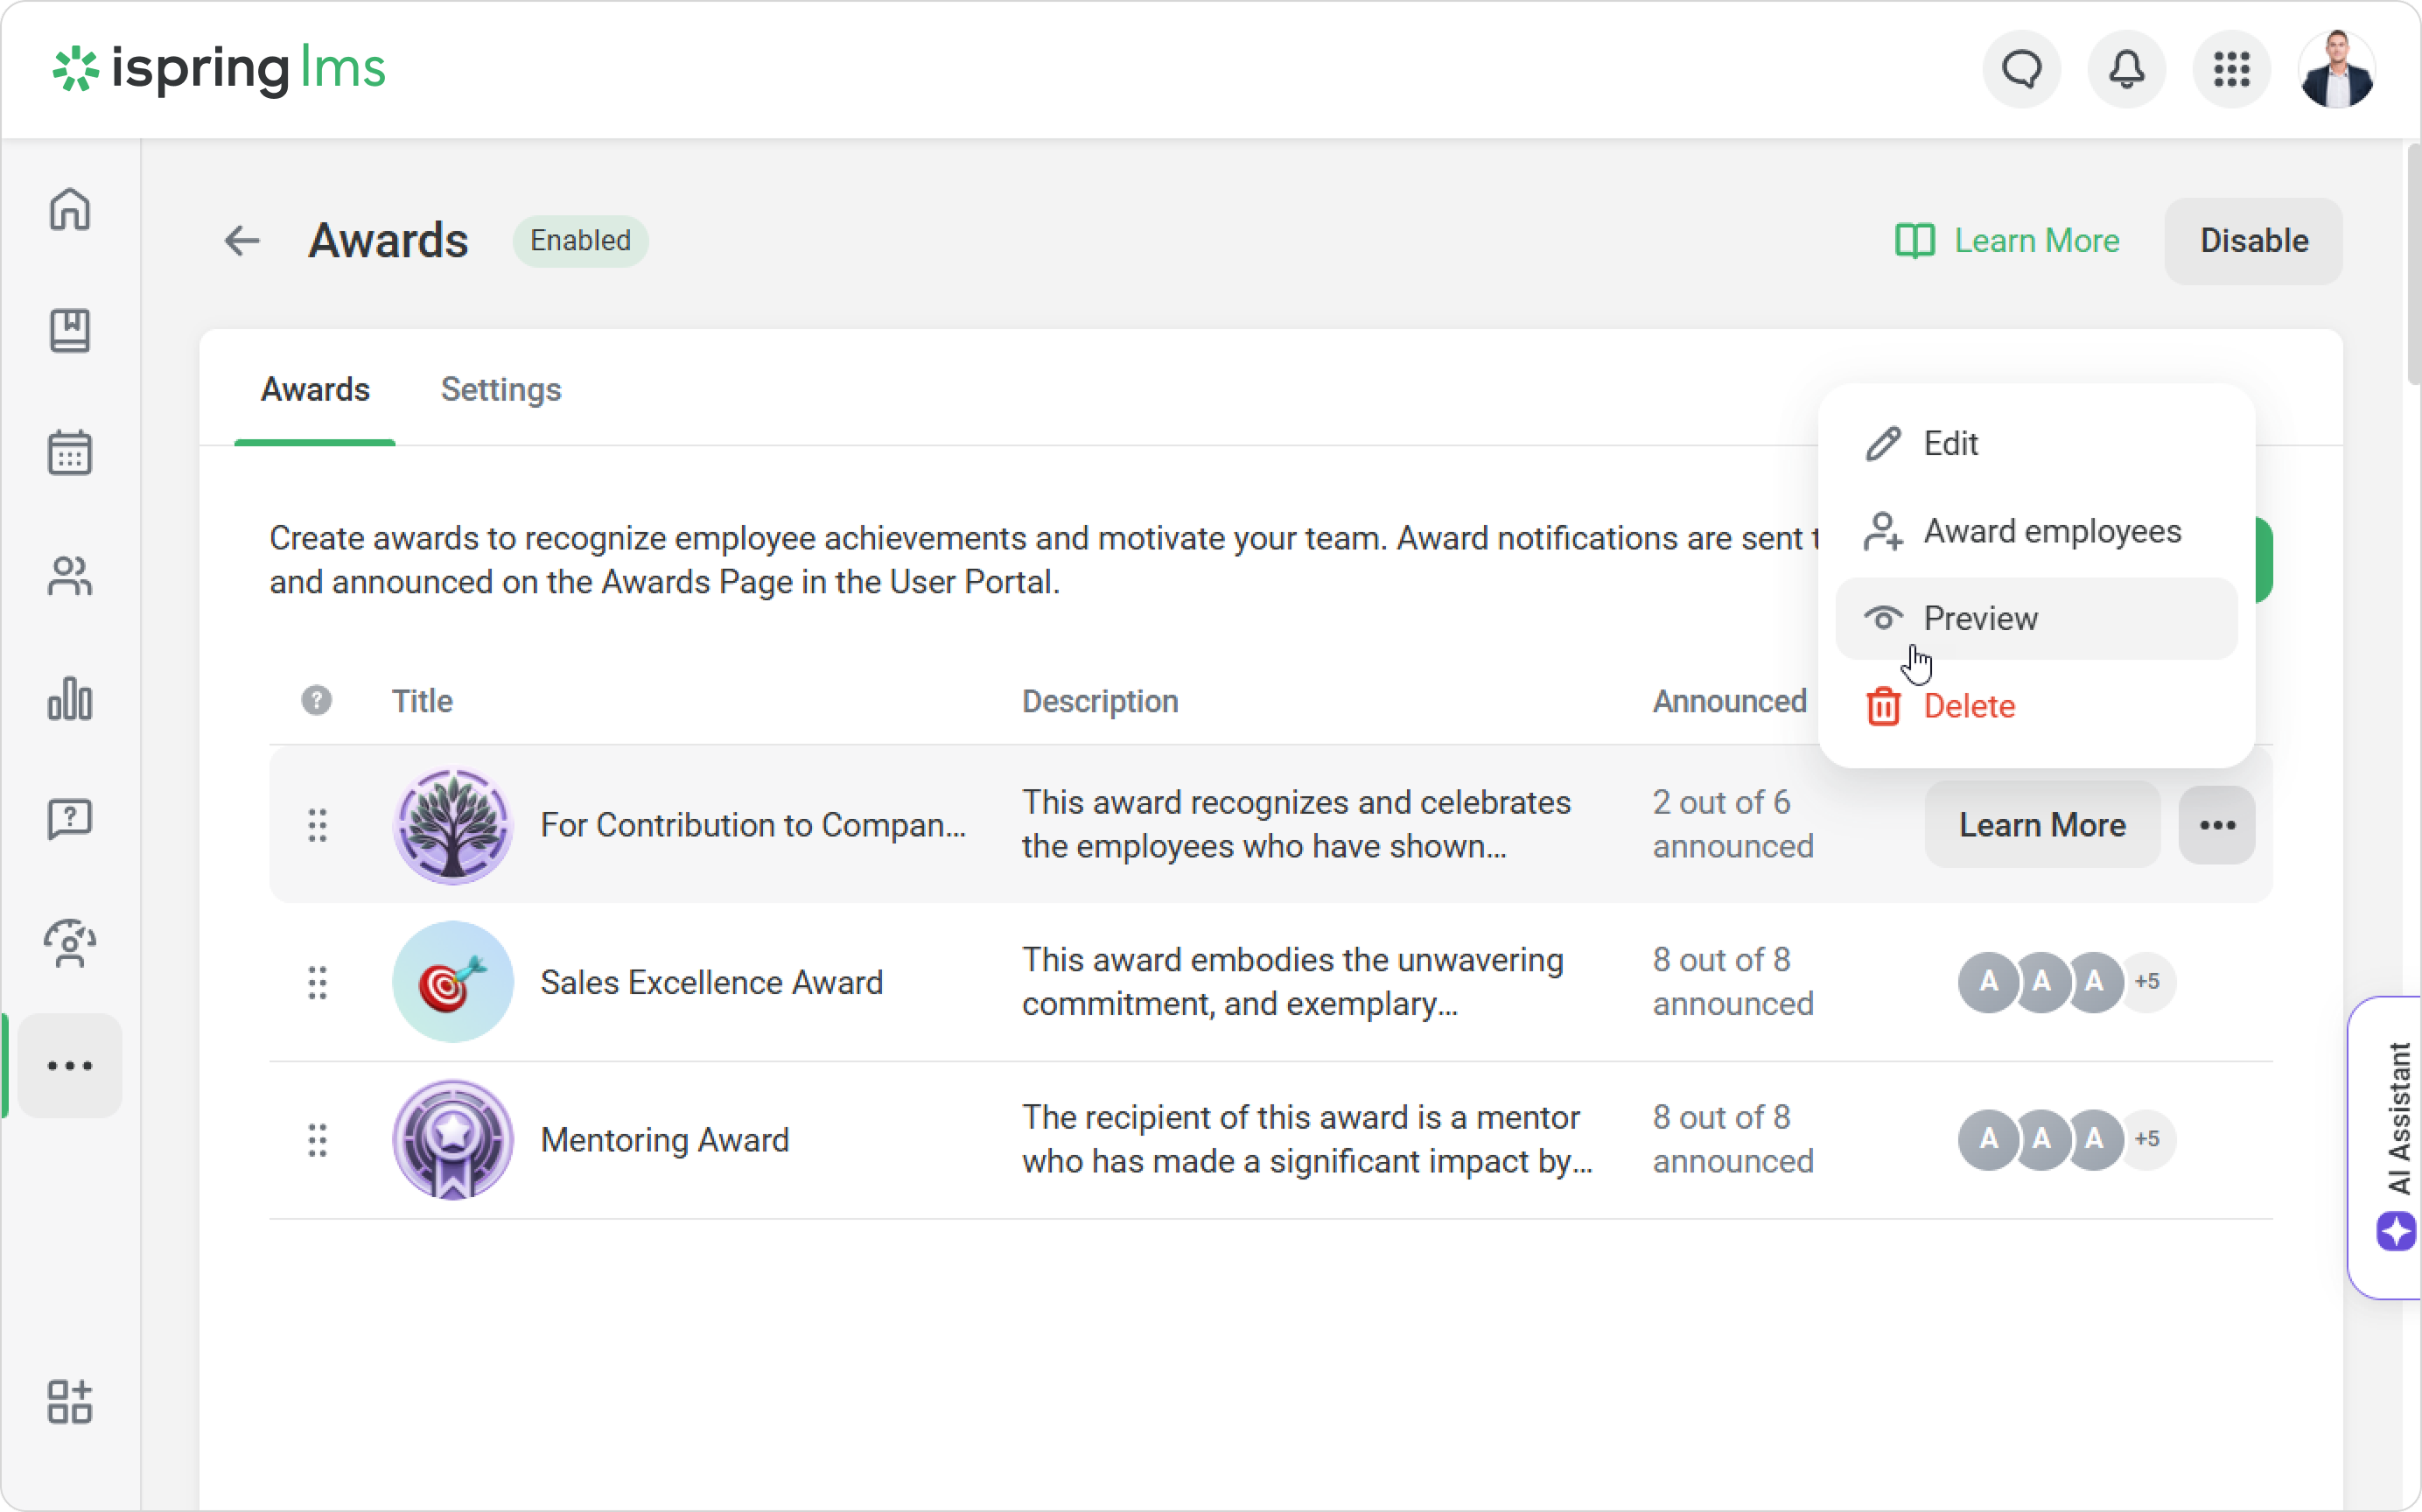Open the apps grid icon
Screen dimensions: 2422x1512
coord(2231,69)
